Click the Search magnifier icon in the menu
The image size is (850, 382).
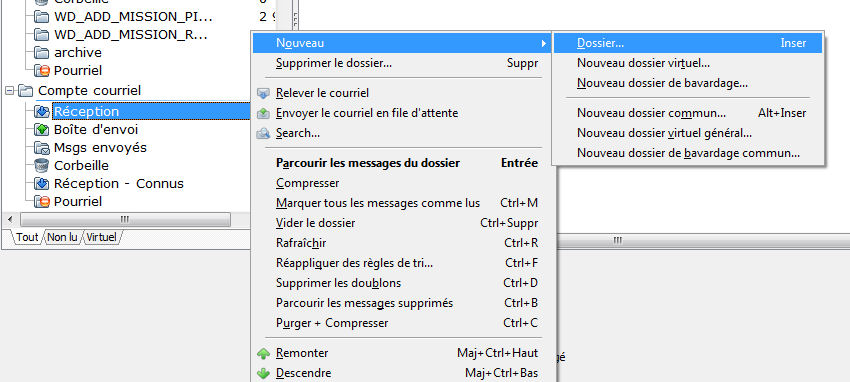(263, 133)
